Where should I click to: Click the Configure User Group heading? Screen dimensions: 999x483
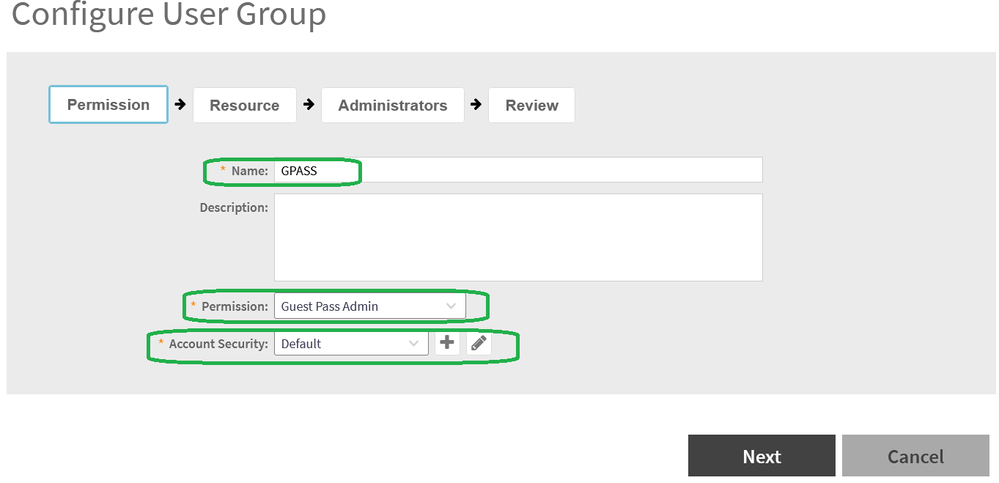click(x=168, y=15)
